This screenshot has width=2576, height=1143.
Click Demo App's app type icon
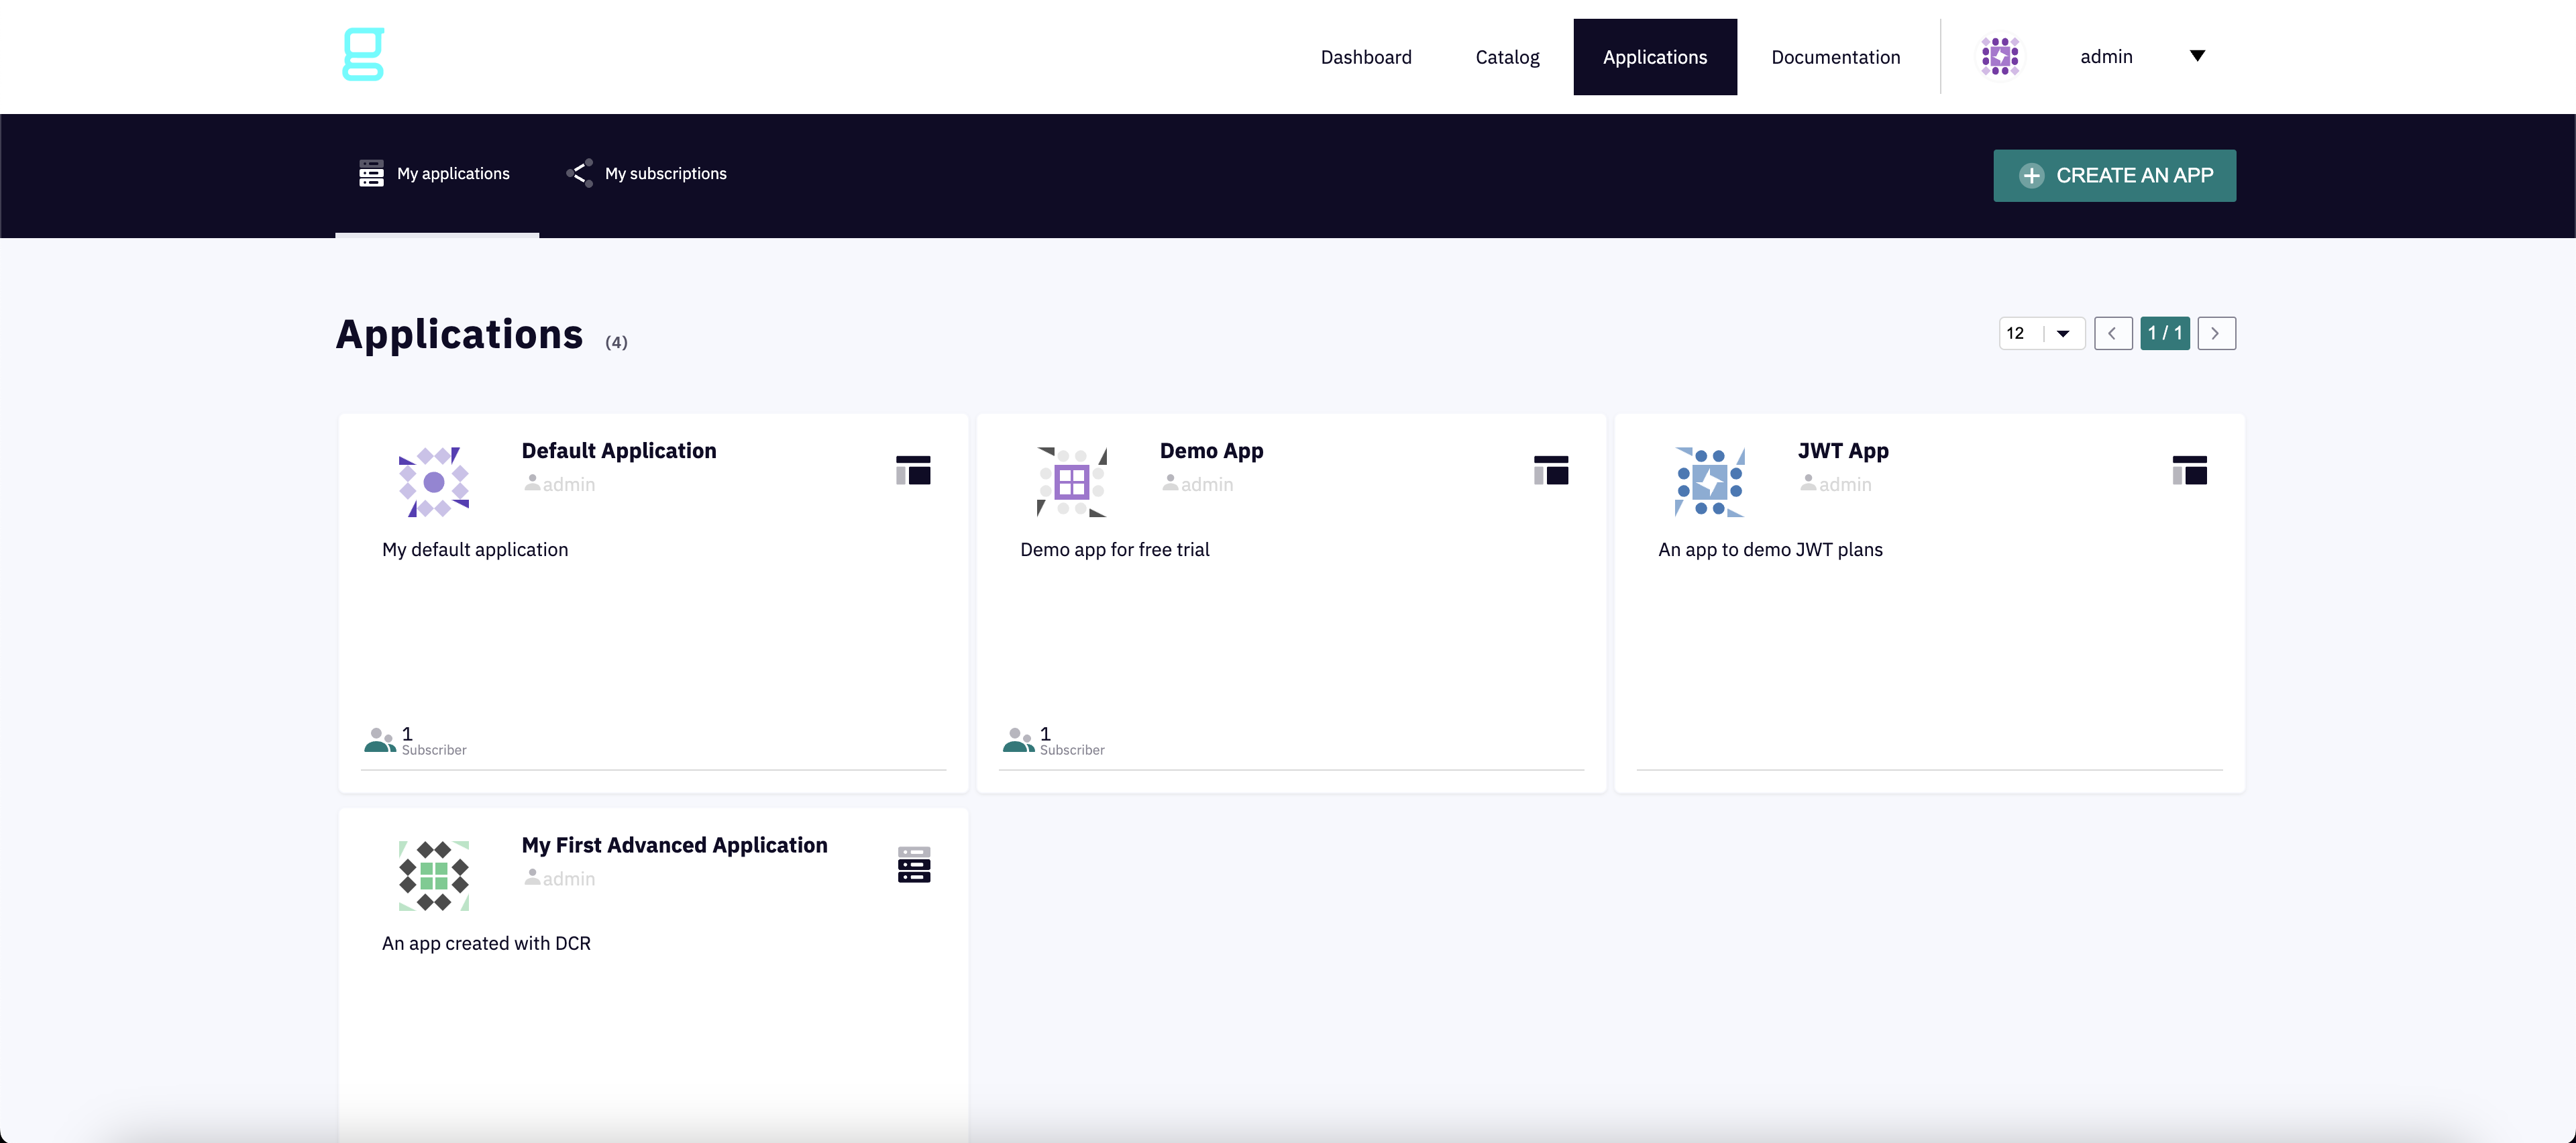pos(1551,470)
